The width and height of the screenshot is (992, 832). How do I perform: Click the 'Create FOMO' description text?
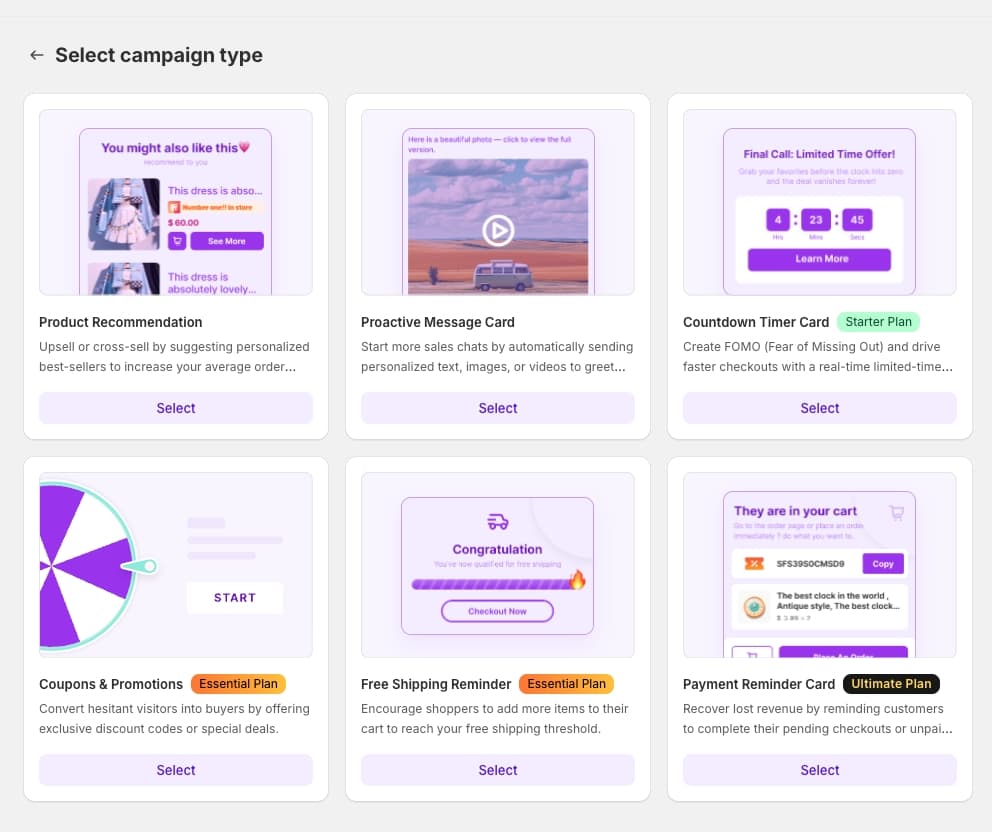pyautogui.click(x=818, y=357)
